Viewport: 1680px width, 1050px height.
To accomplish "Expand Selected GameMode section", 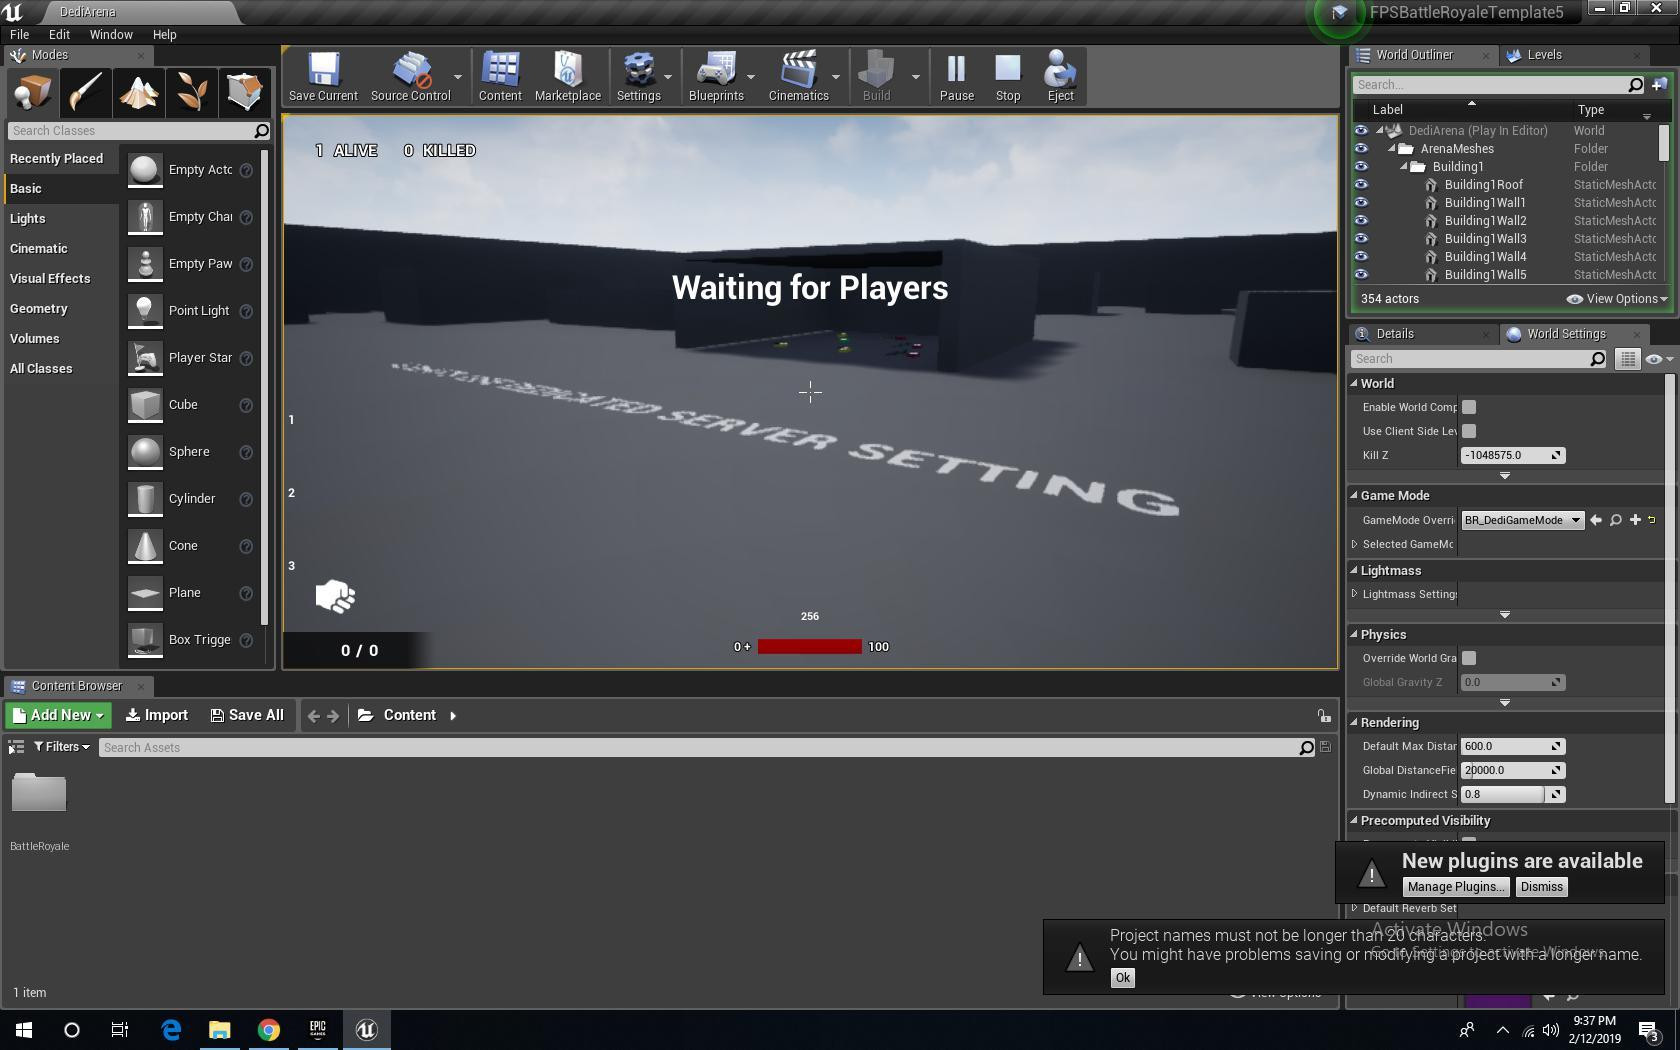I will (1355, 544).
